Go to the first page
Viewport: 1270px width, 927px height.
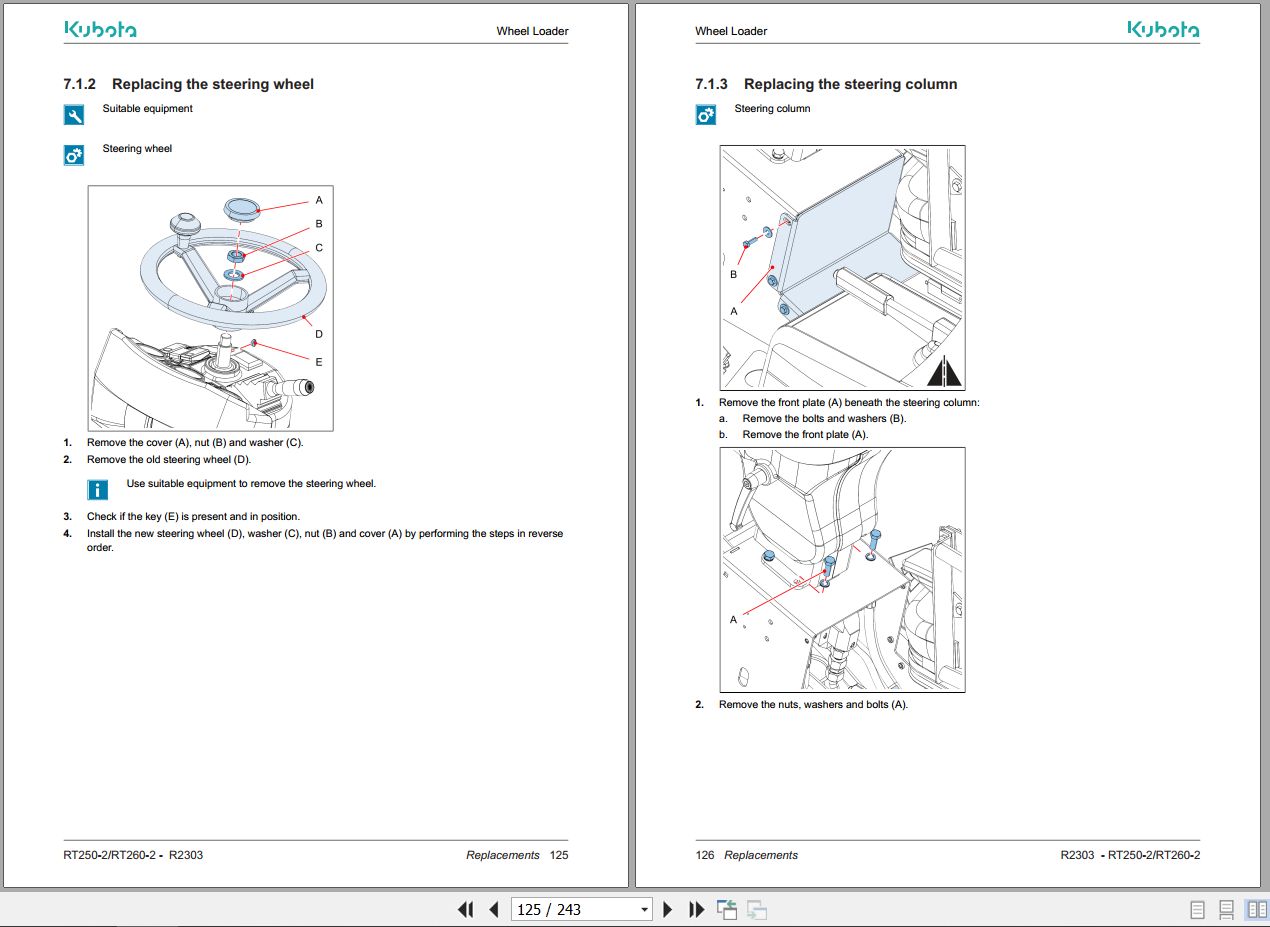pos(465,909)
